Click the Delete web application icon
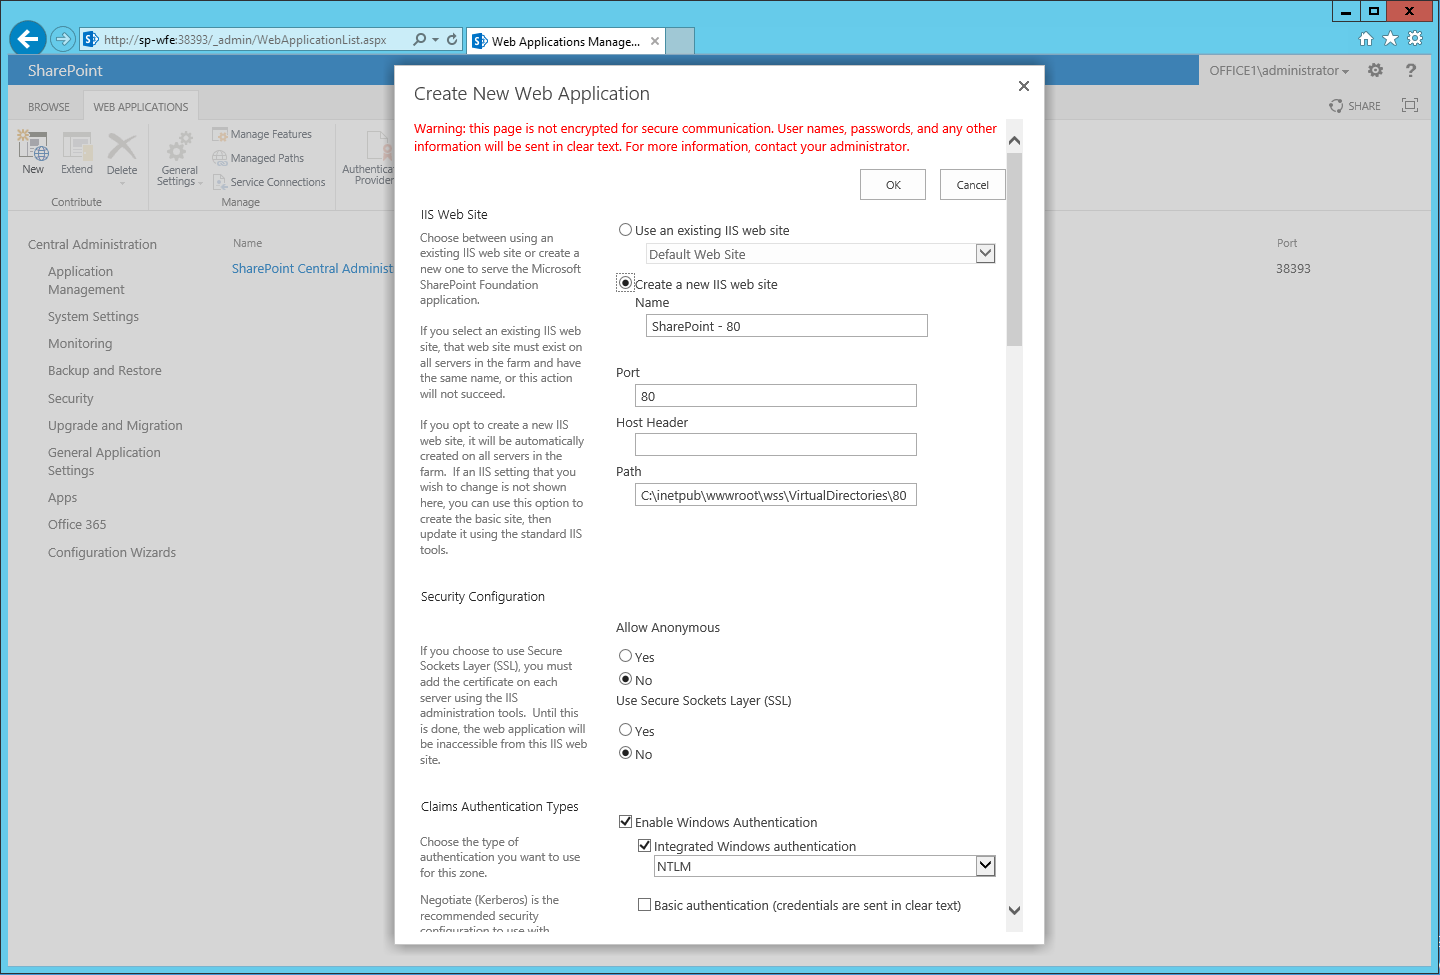The image size is (1440, 975). pyautogui.click(x=122, y=153)
